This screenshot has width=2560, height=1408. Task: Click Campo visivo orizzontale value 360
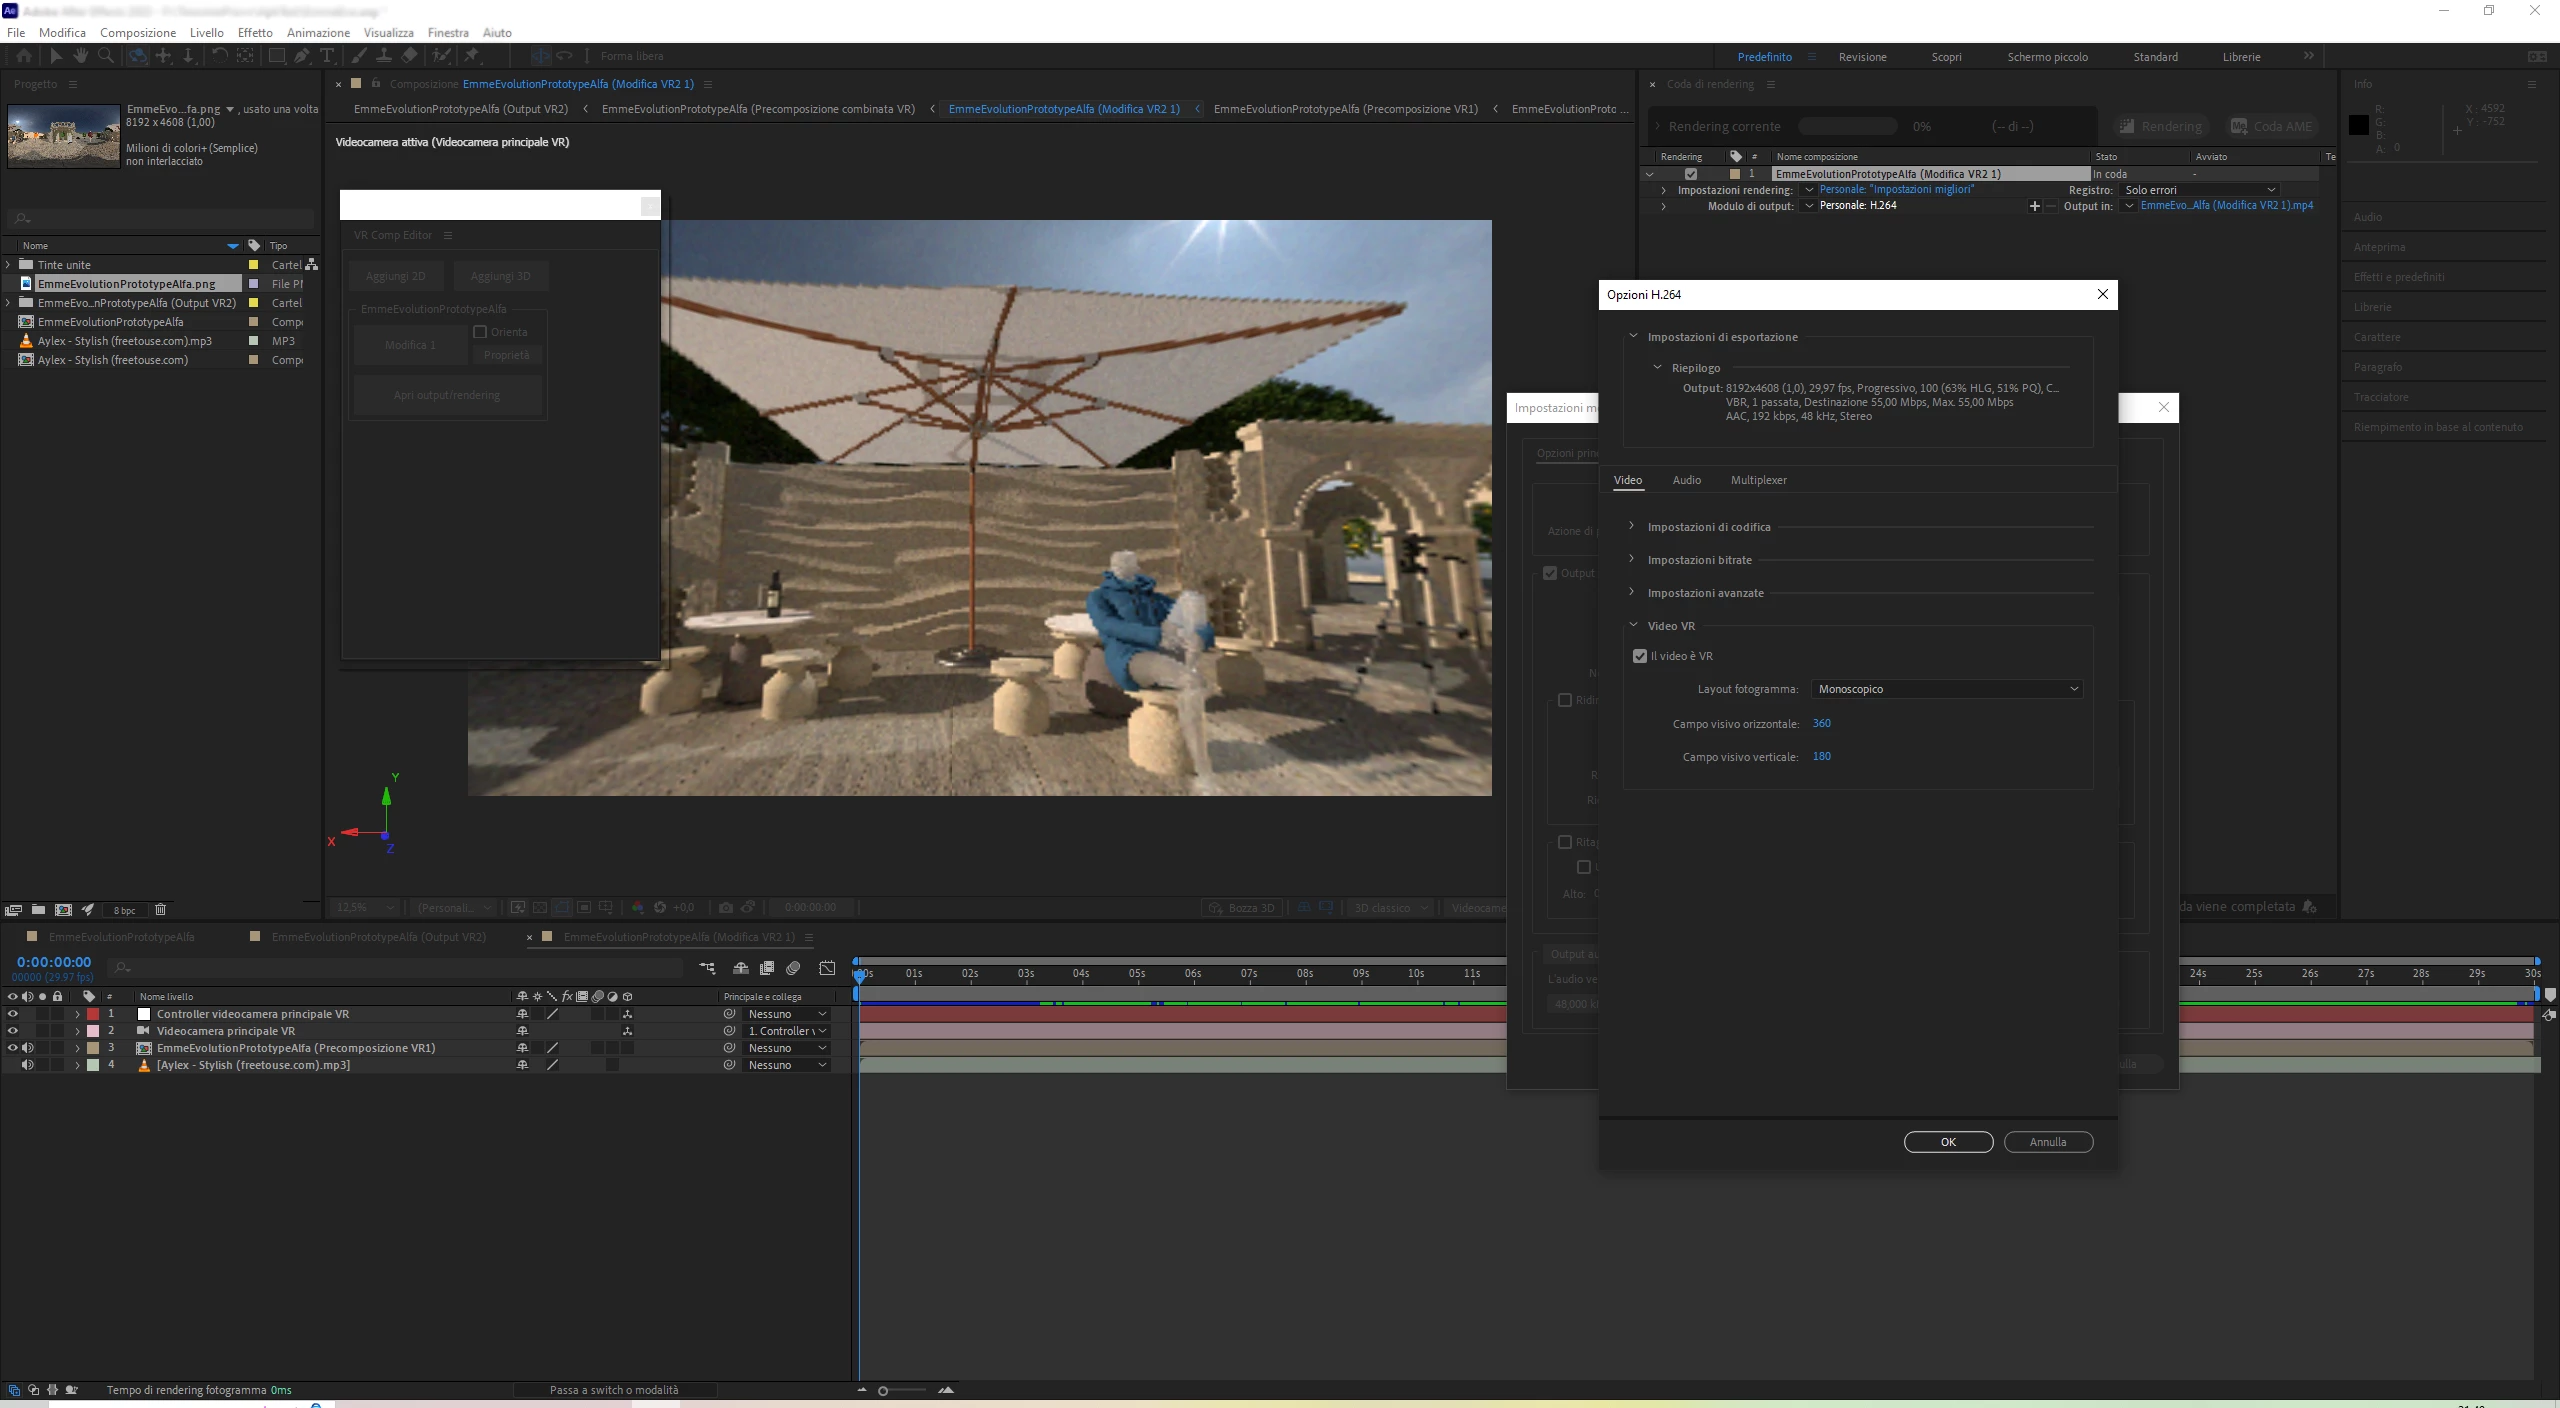tap(1821, 723)
